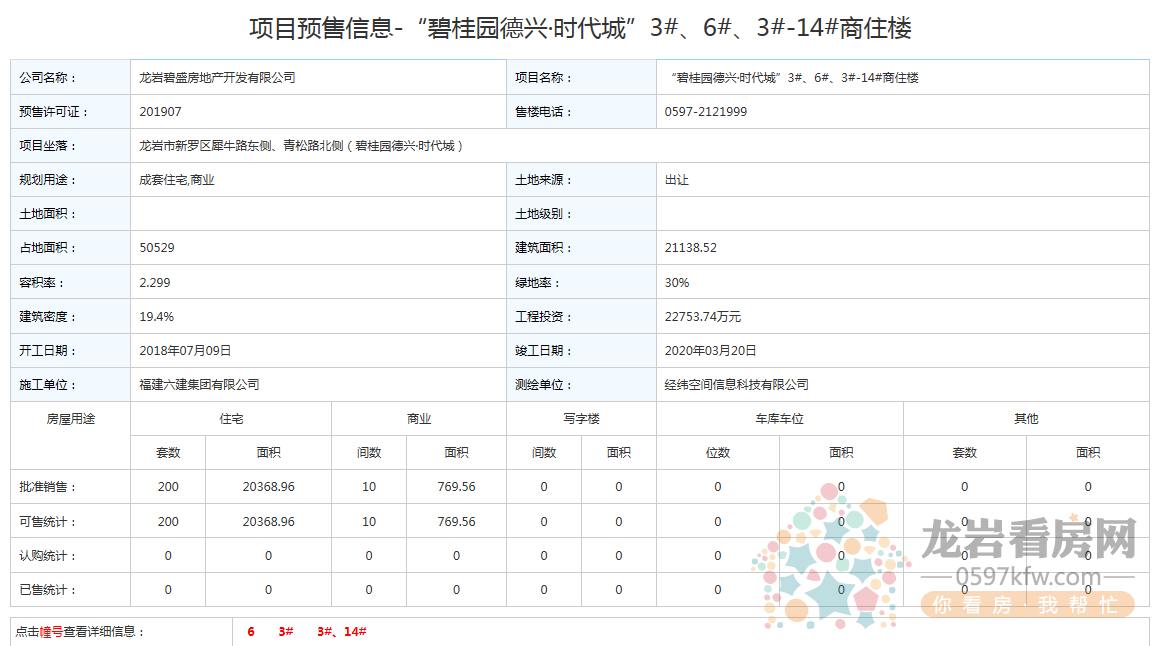Select 769.56 in the 批准销售 row
The height and width of the screenshot is (646, 1160).
pos(456,487)
